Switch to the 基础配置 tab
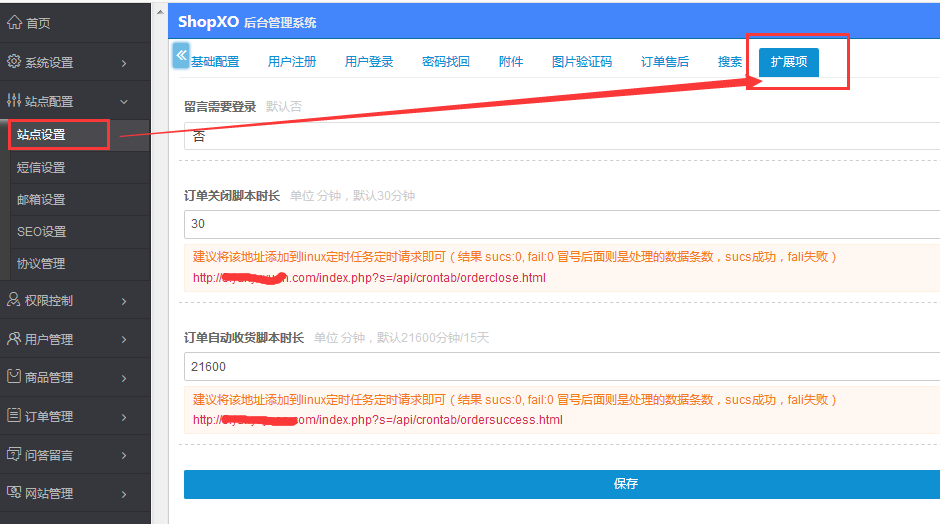940x524 pixels. pos(215,62)
